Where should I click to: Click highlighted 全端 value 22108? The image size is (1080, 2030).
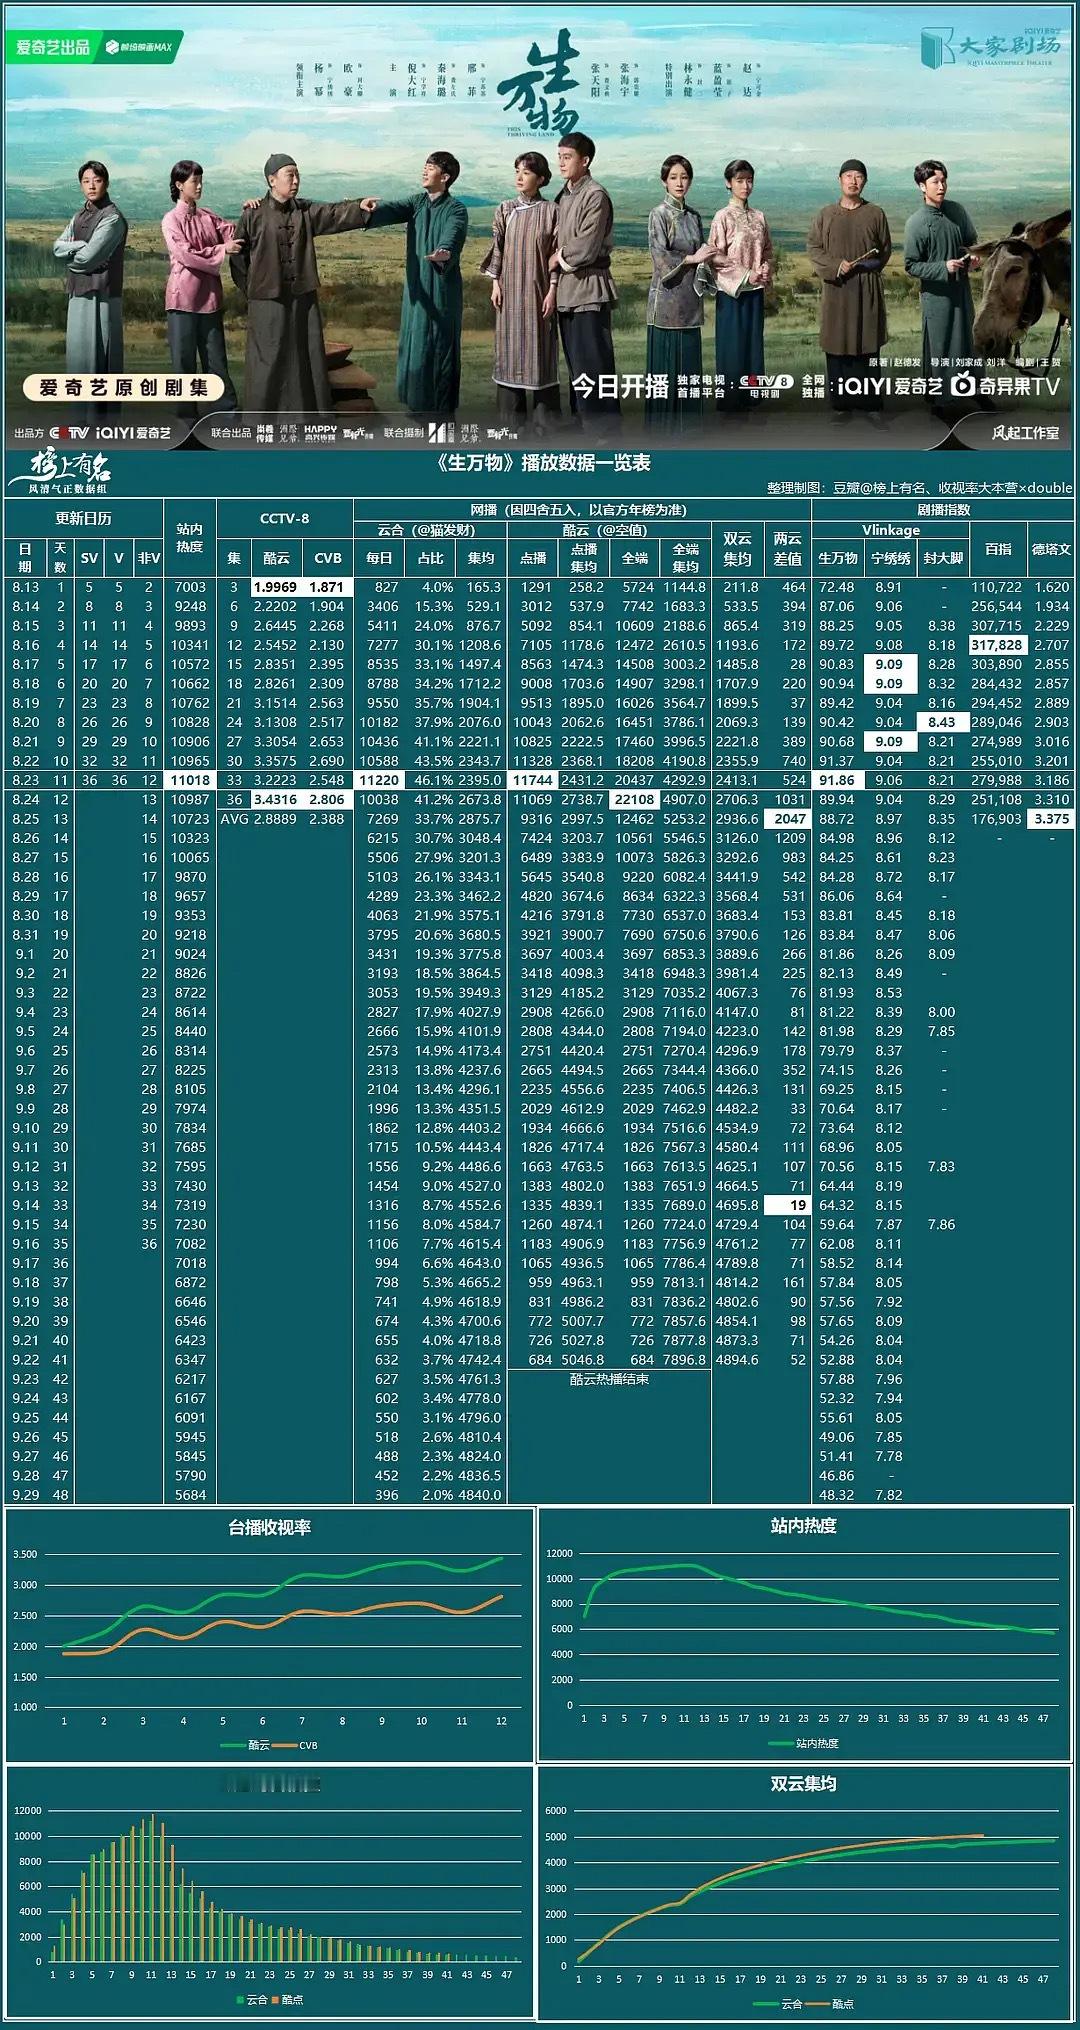click(x=634, y=799)
